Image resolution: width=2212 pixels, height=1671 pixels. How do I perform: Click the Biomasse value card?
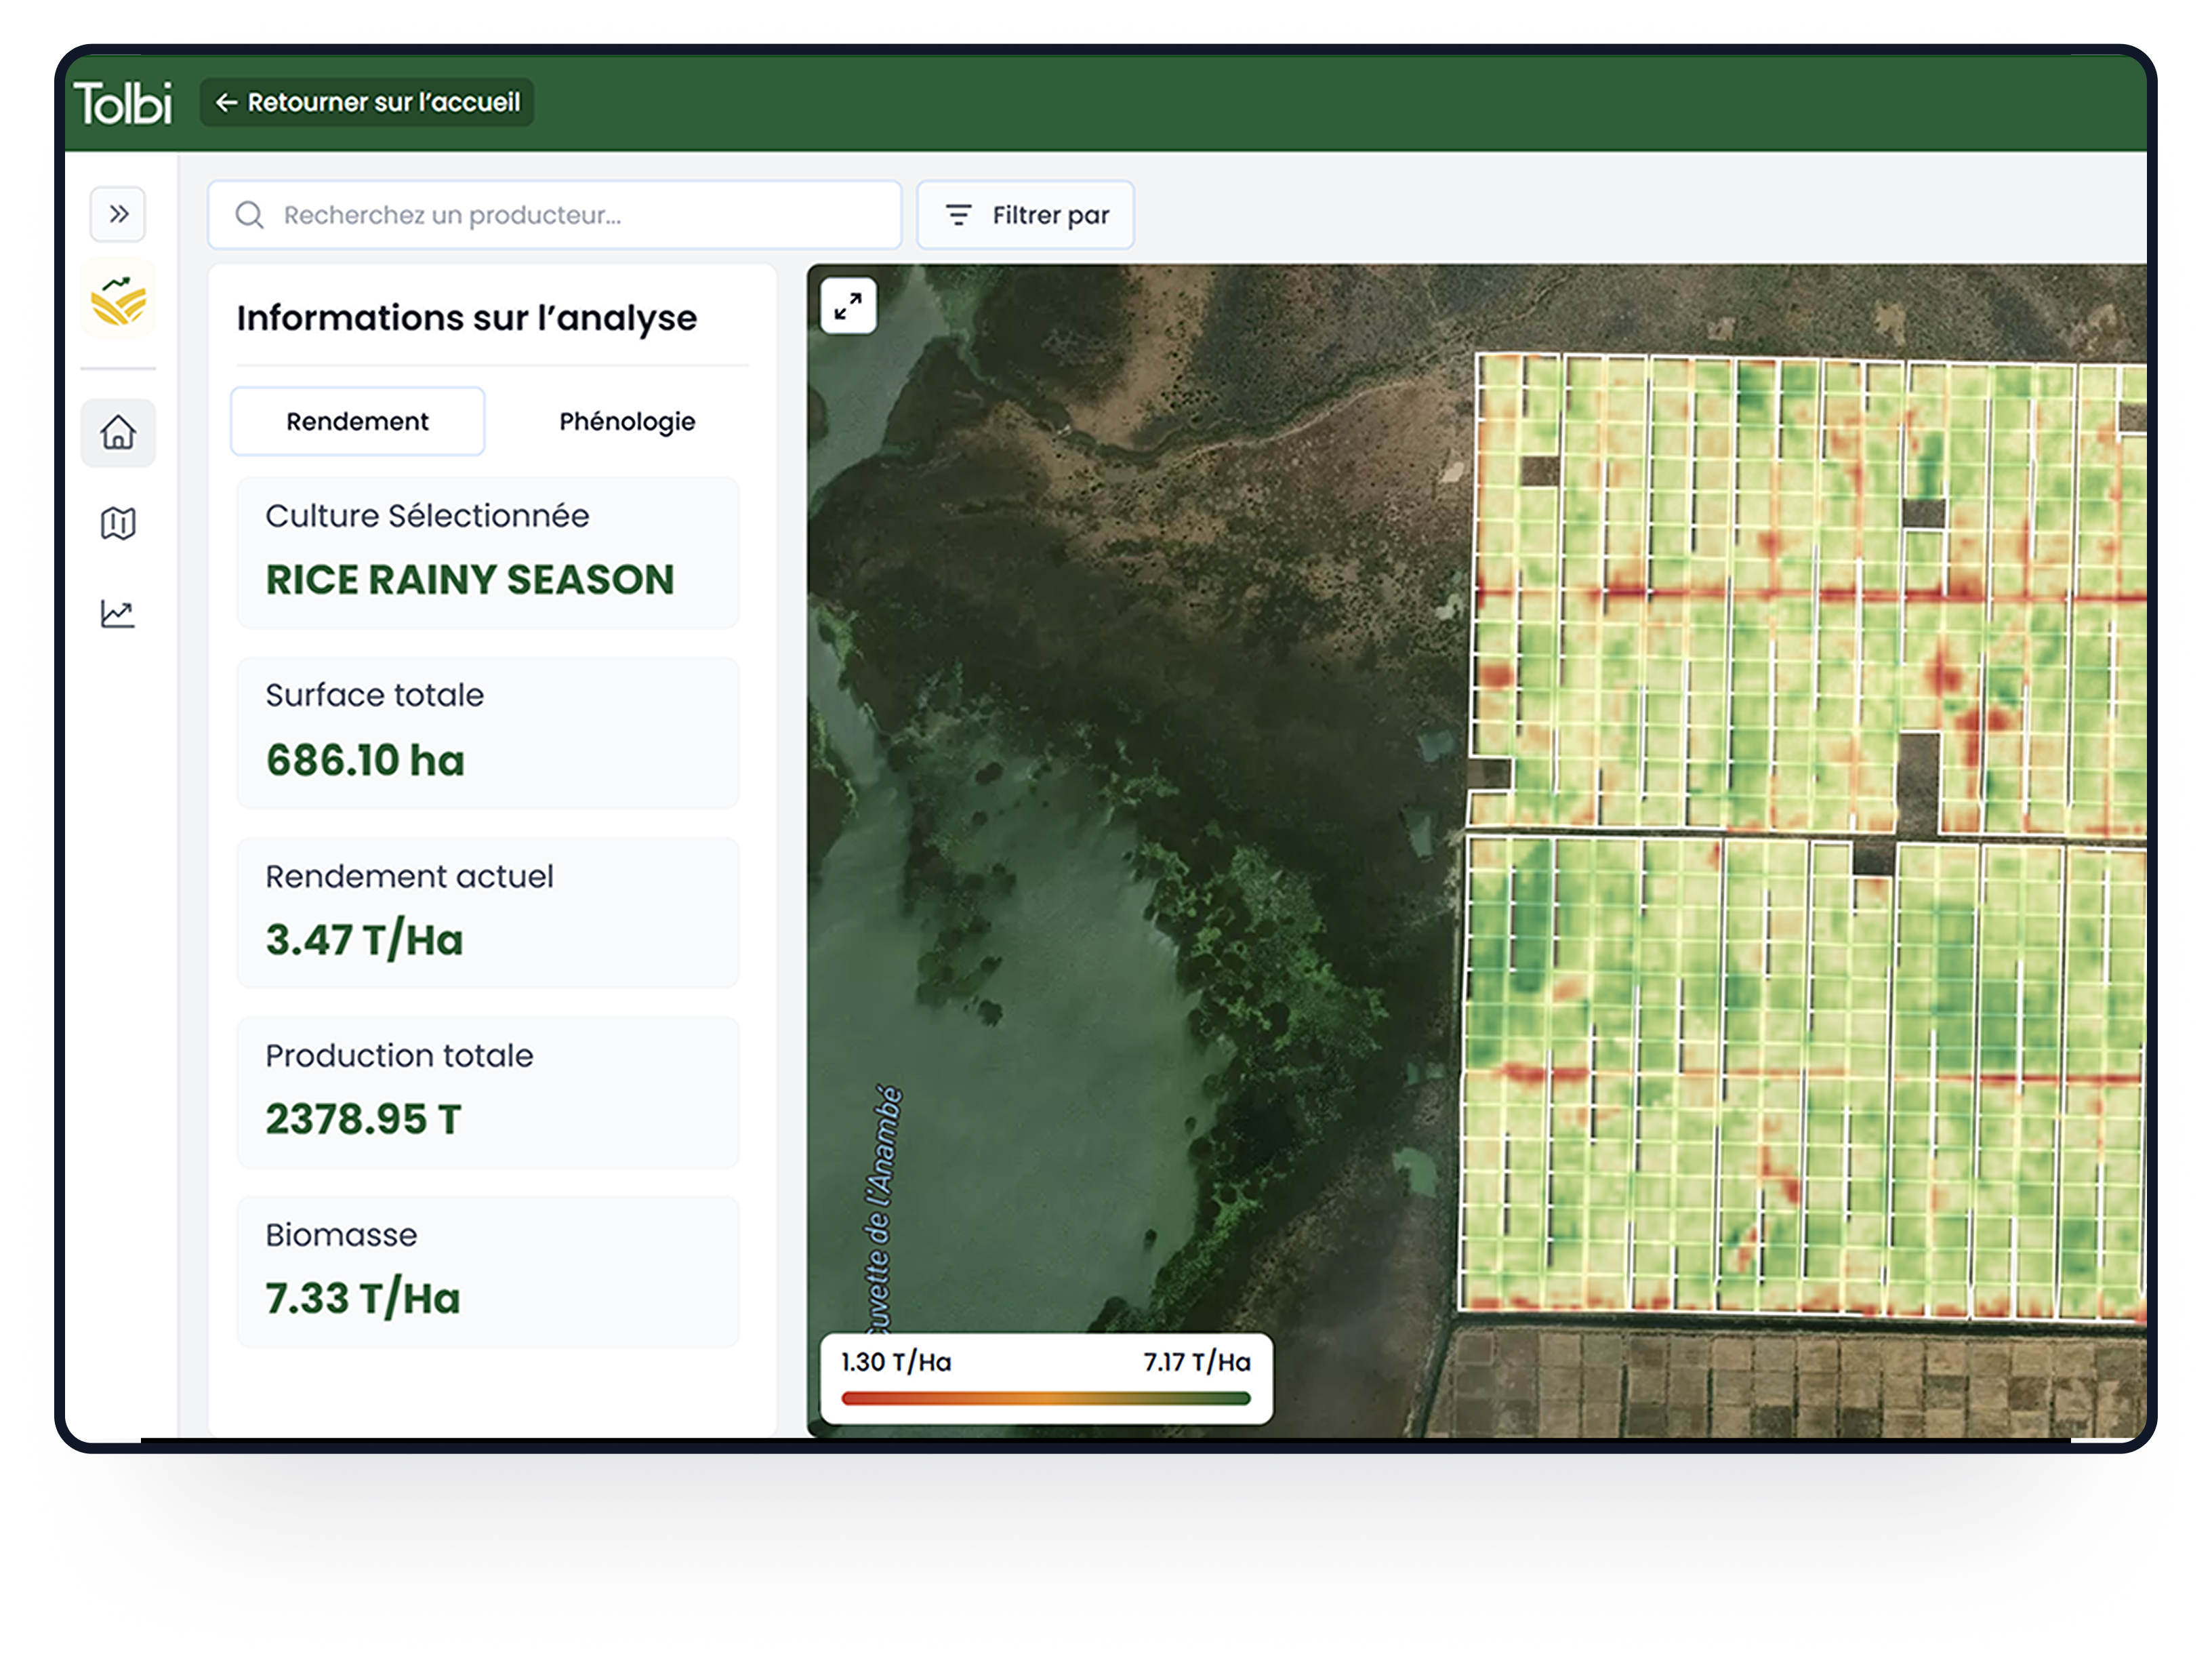(x=488, y=1271)
